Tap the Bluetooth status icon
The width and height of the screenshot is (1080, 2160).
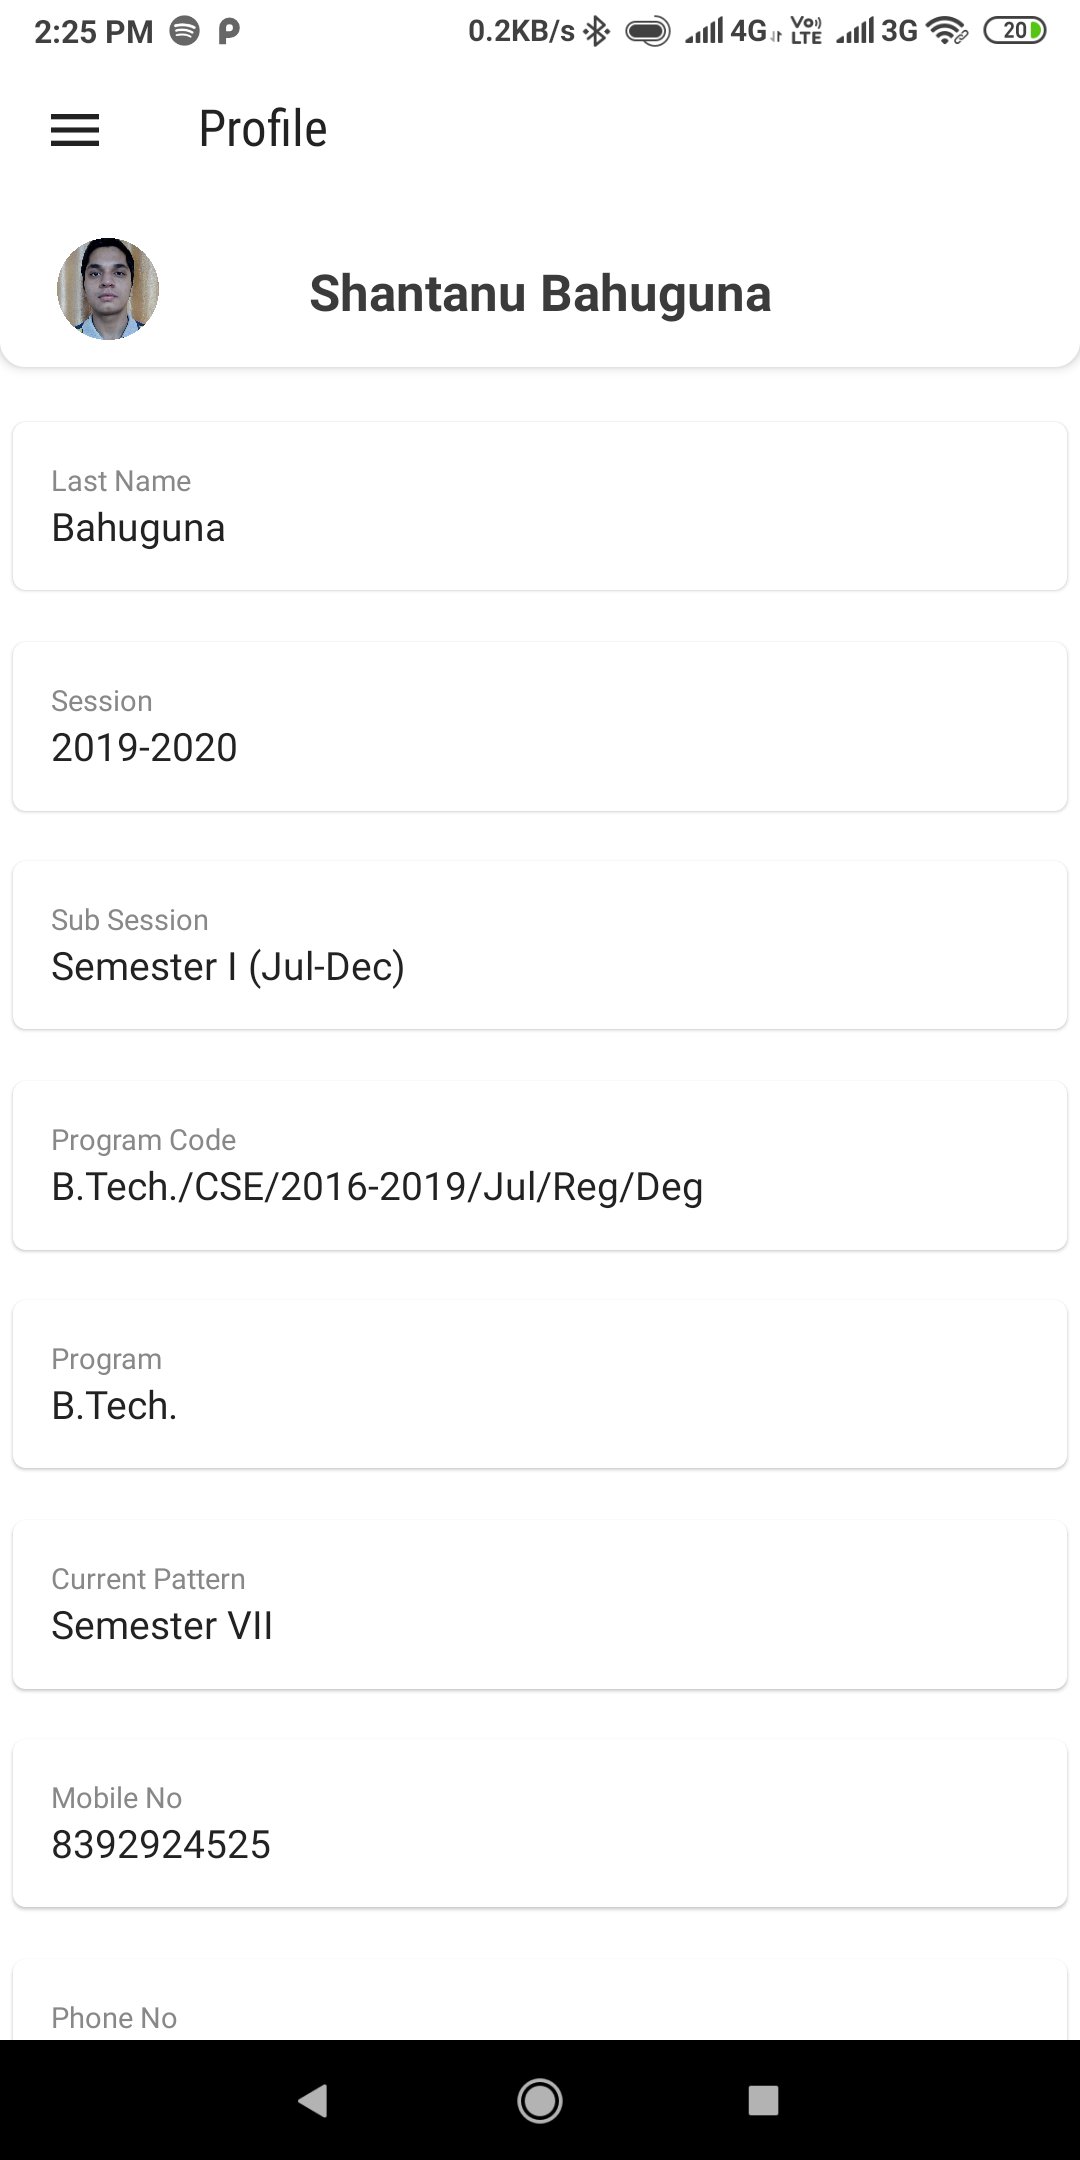pos(597,32)
